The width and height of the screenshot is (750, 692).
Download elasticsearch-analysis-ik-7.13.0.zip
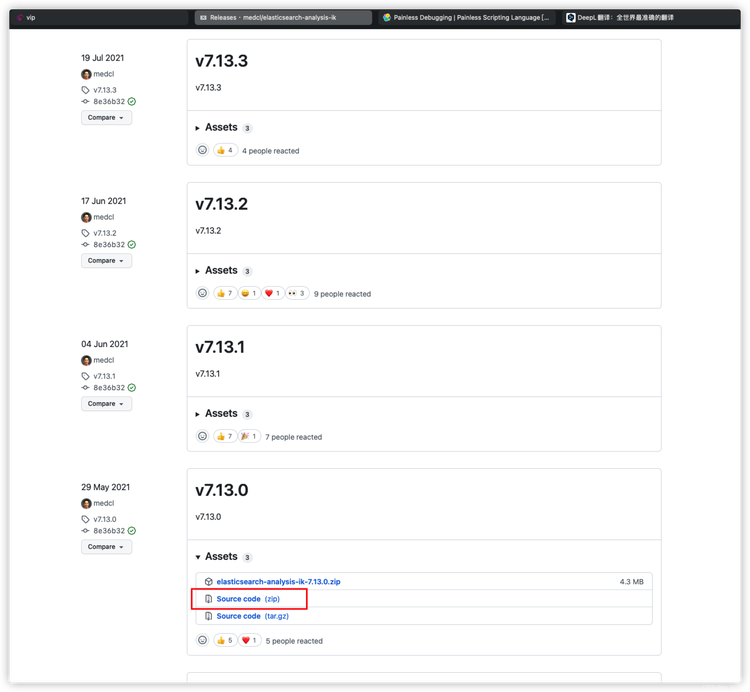[x=278, y=582]
